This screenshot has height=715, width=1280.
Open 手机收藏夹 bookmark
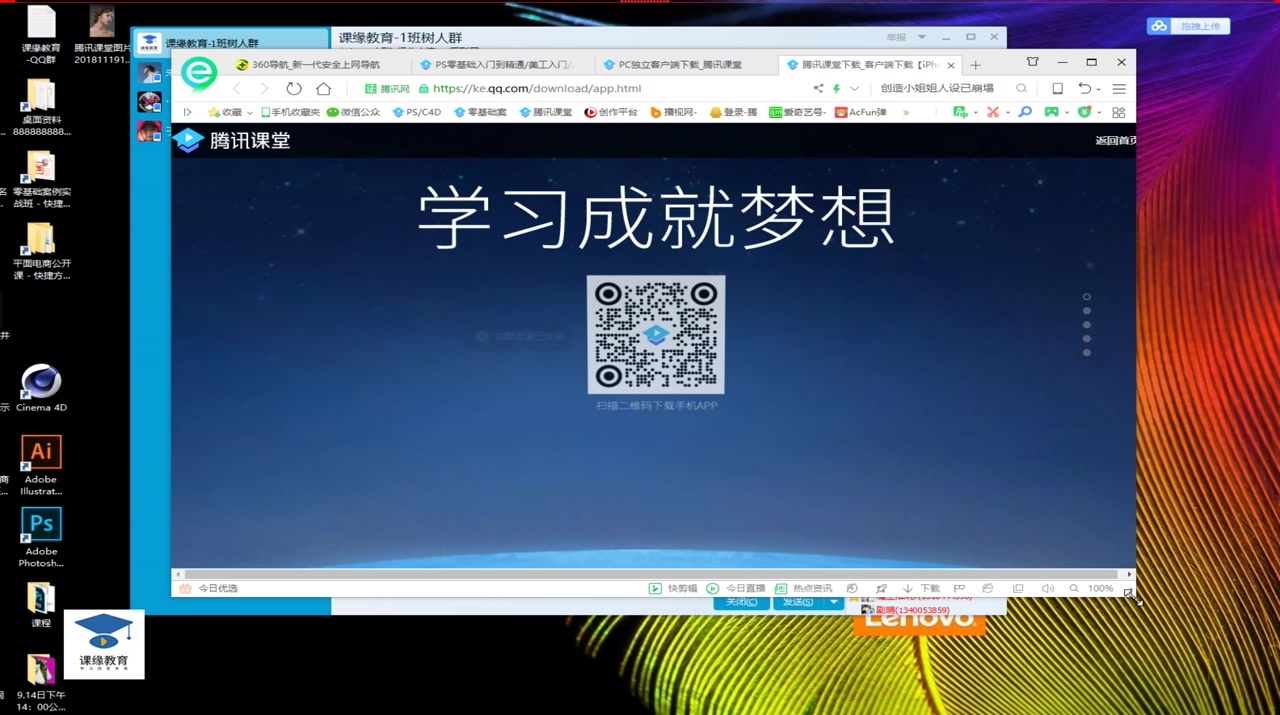click(290, 112)
